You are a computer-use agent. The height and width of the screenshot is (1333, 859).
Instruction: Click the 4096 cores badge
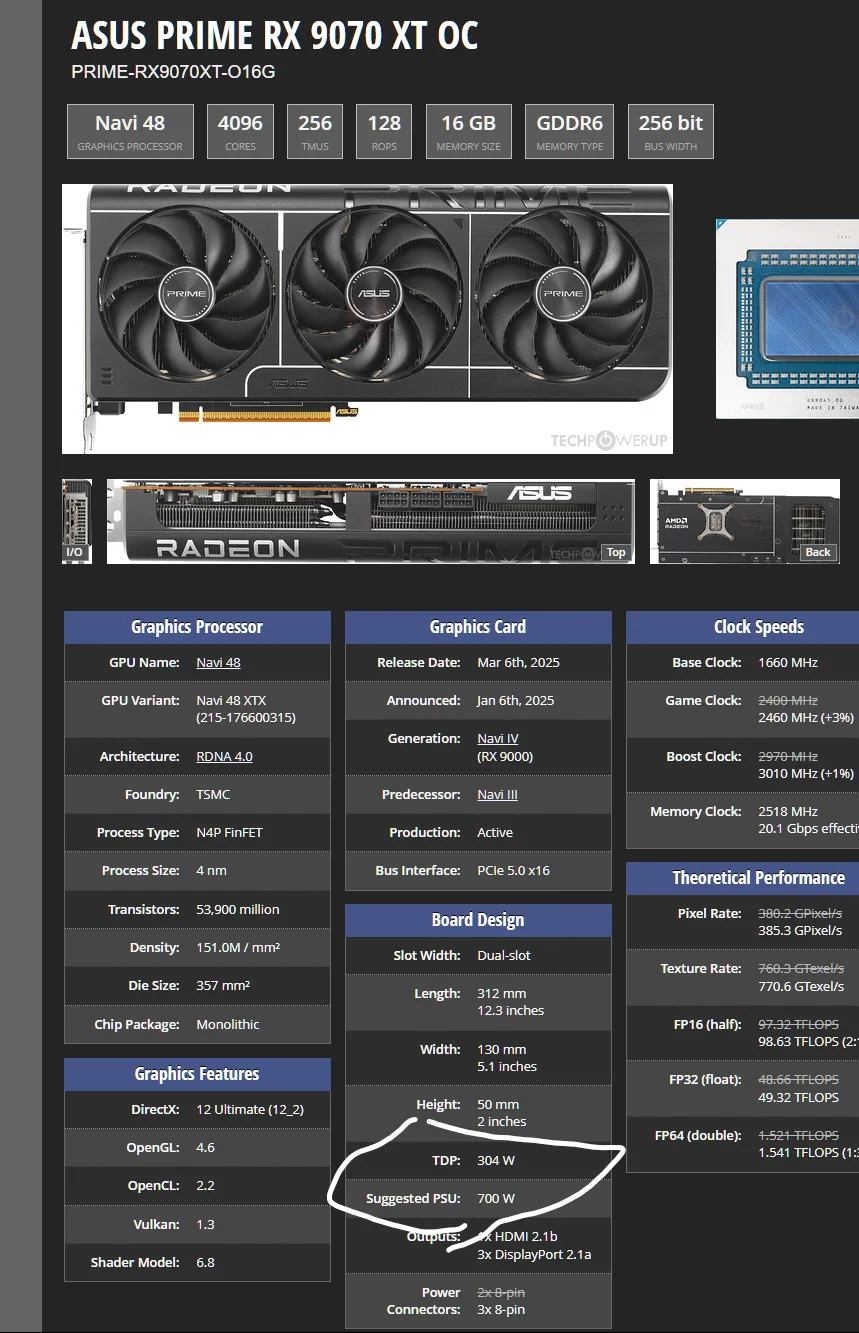pyautogui.click(x=240, y=132)
